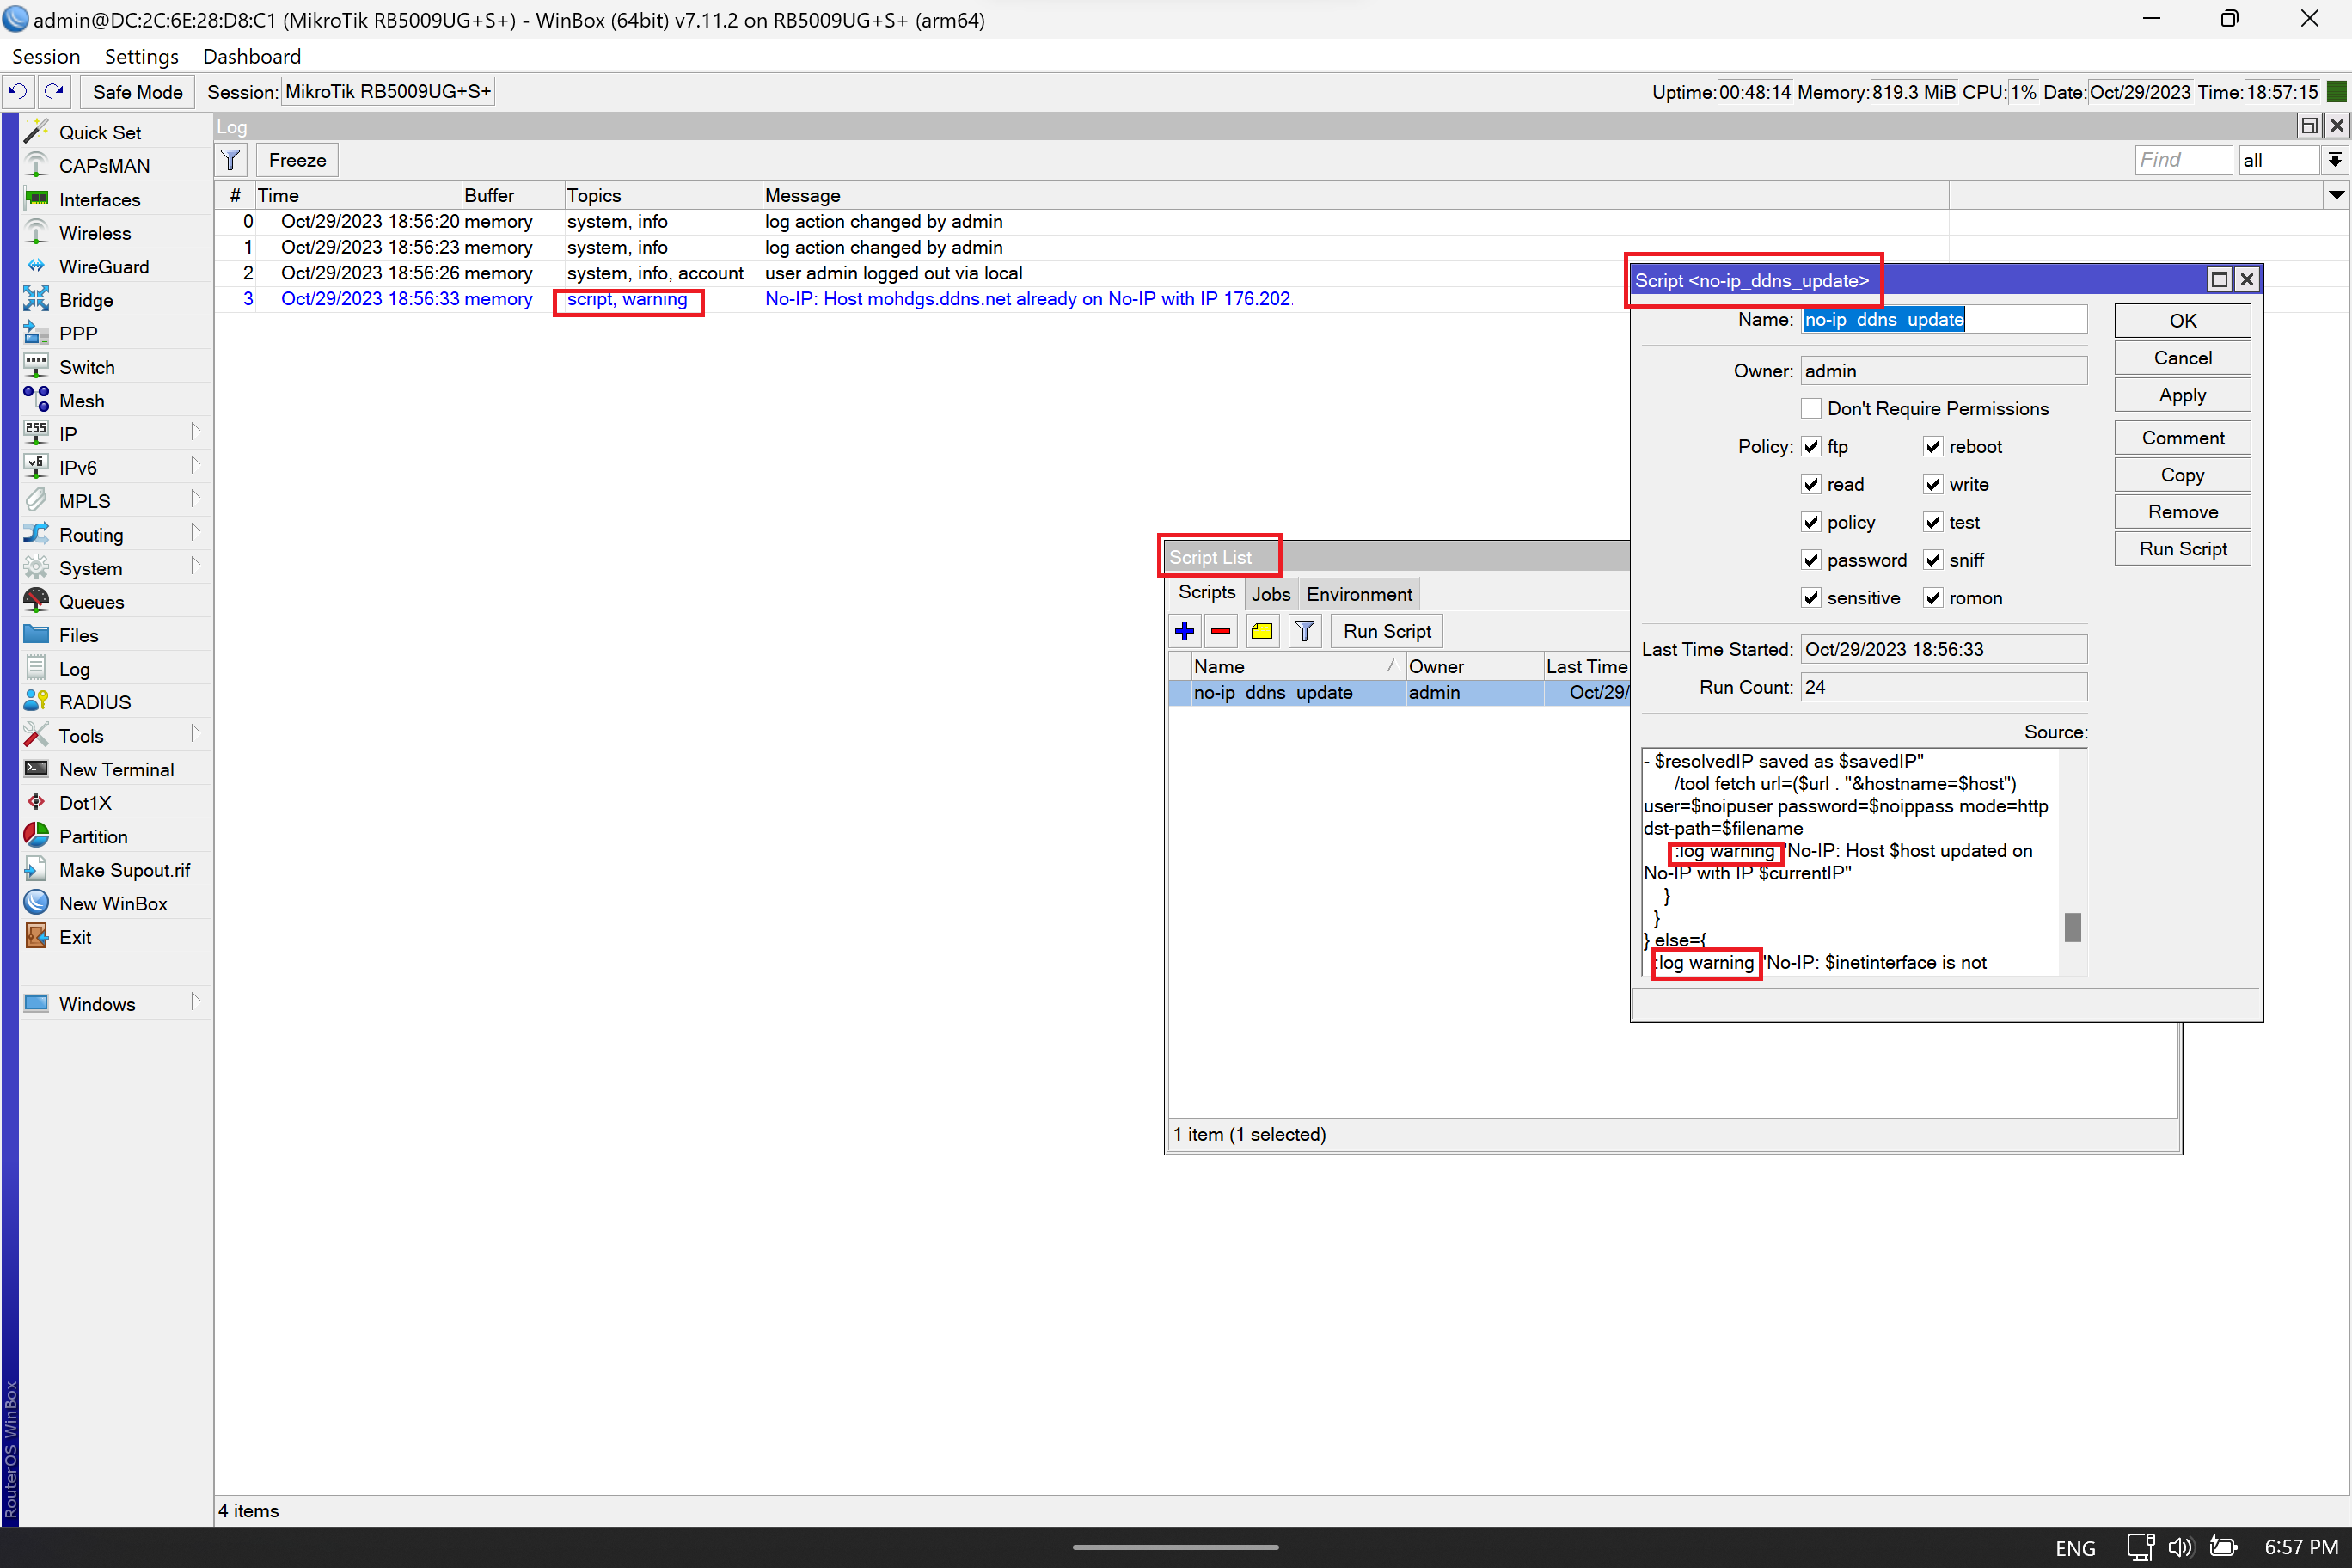Expand the IP sidebar submenu

(196, 433)
